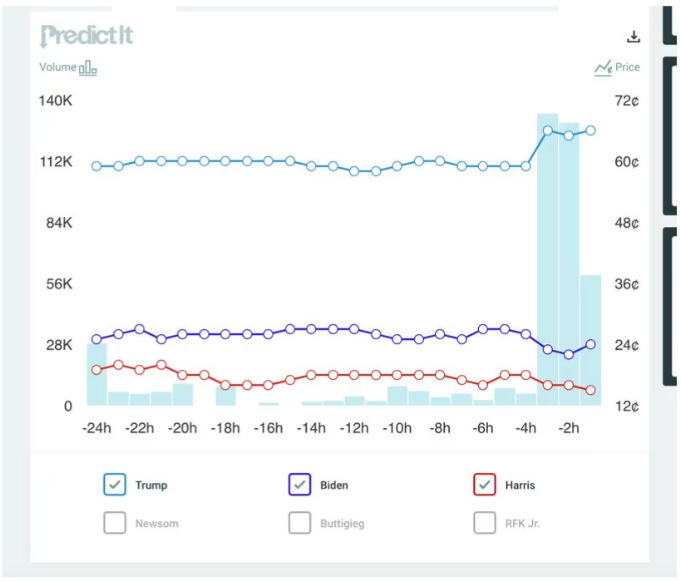Click the Volume label text
Image resolution: width=681 pixels, height=581 pixels.
tap(57, 68)
